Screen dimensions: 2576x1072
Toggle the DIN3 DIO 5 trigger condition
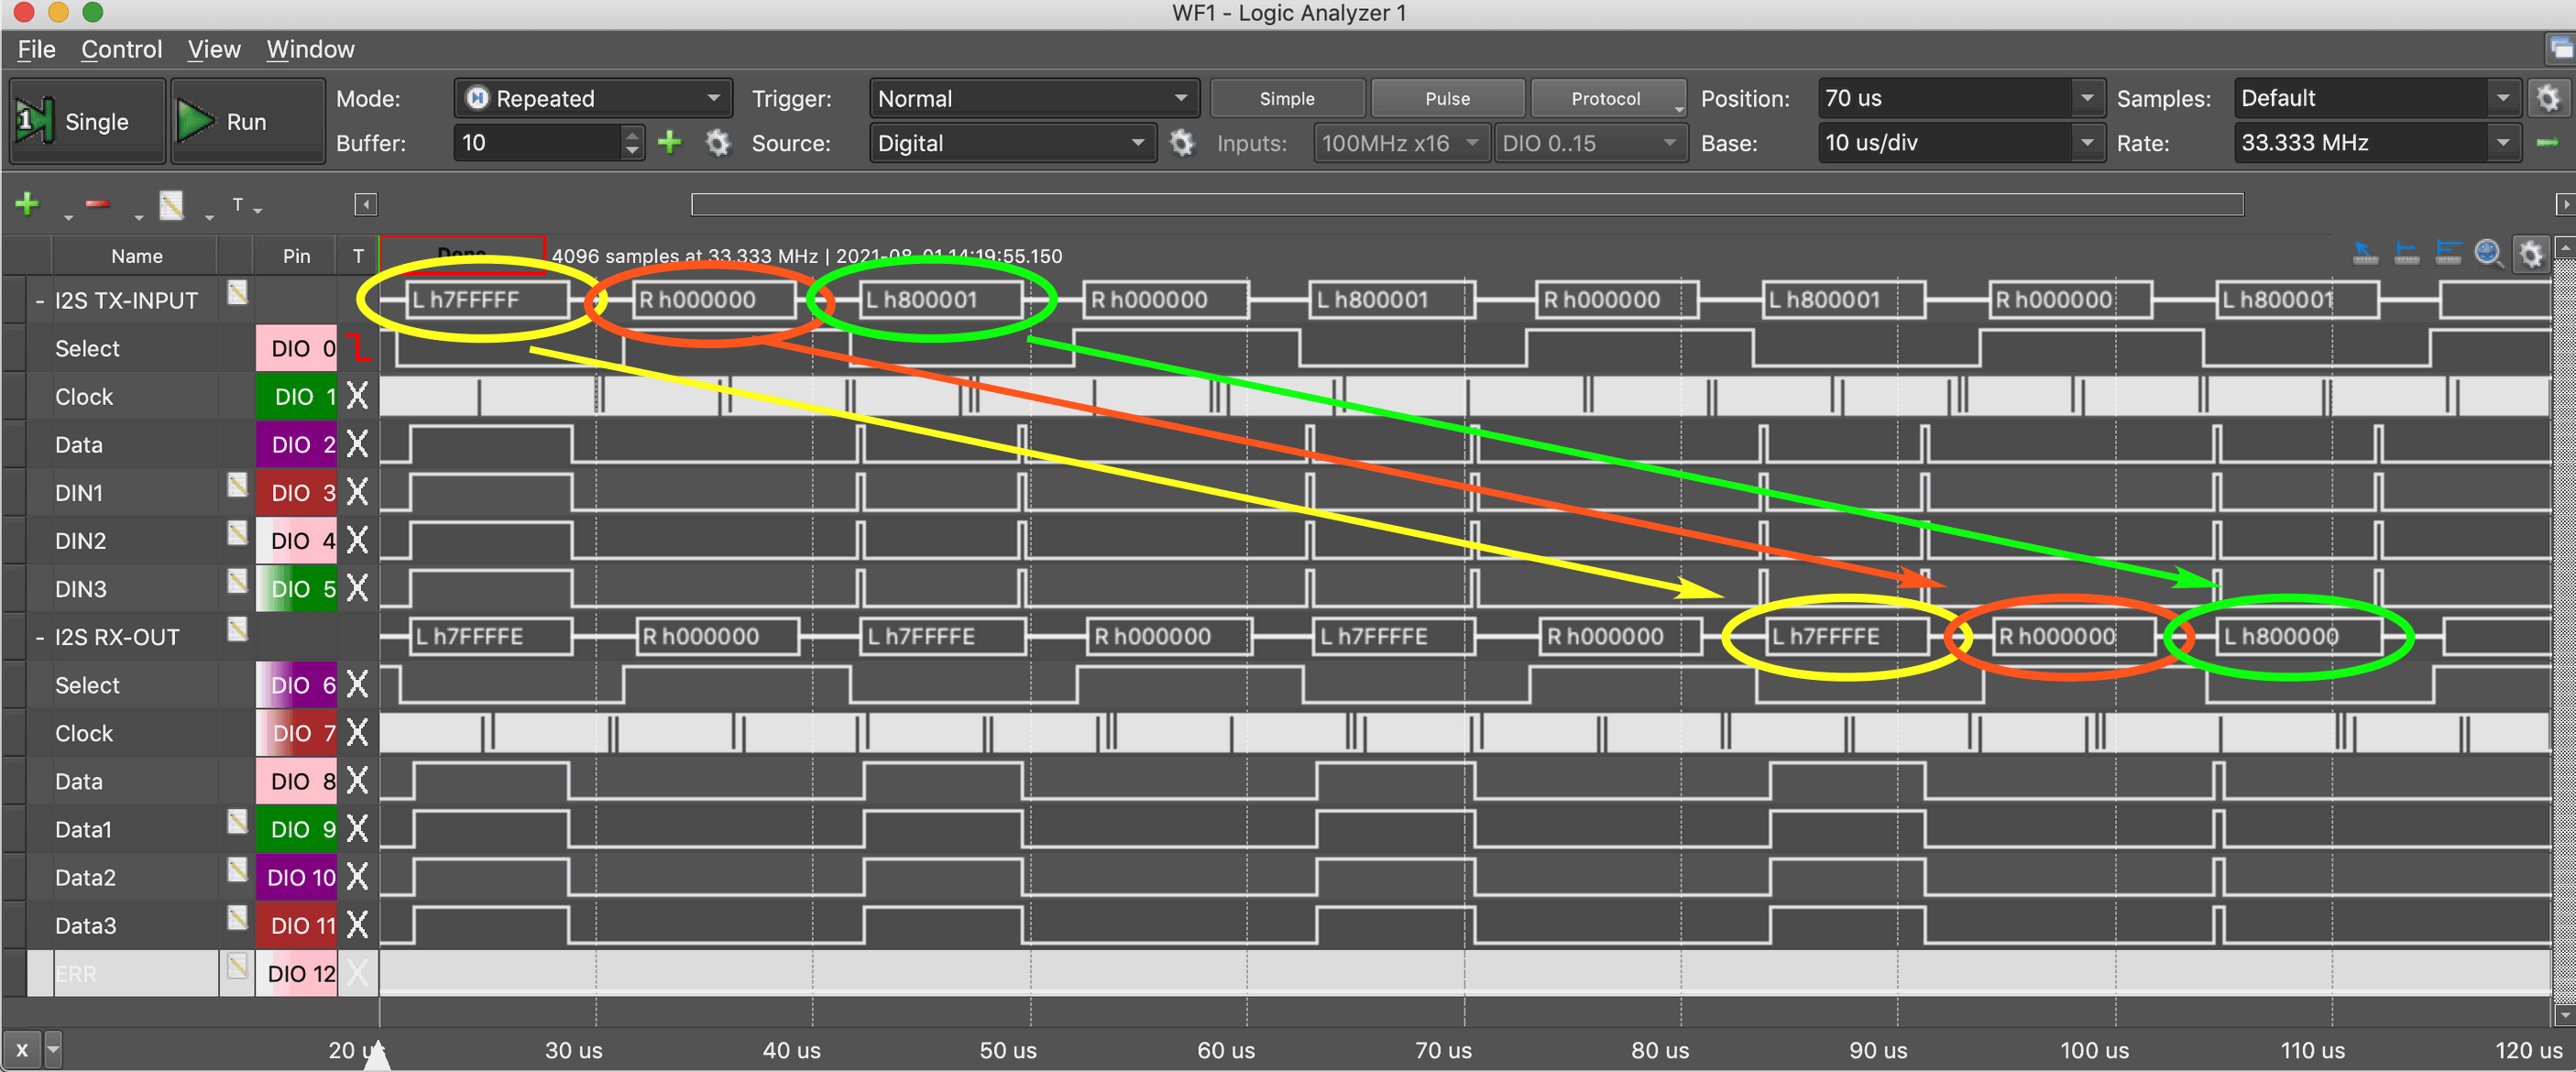click(x=357, y=588)
